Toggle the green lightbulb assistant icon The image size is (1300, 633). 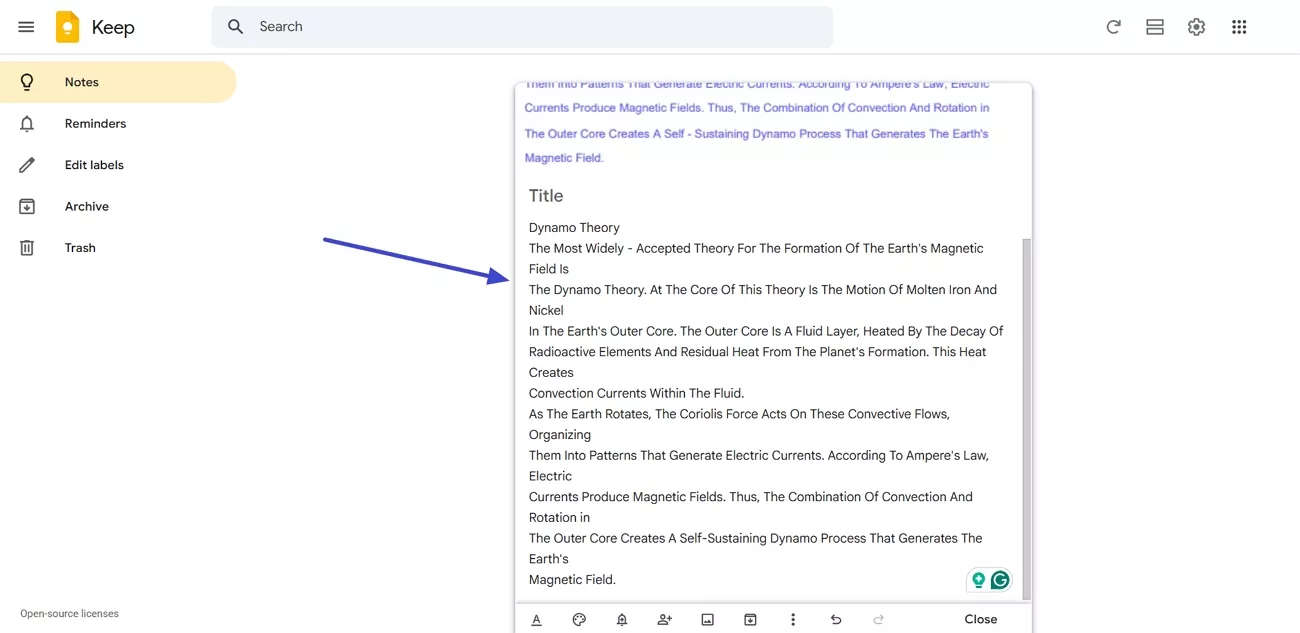tap(977, 579)
